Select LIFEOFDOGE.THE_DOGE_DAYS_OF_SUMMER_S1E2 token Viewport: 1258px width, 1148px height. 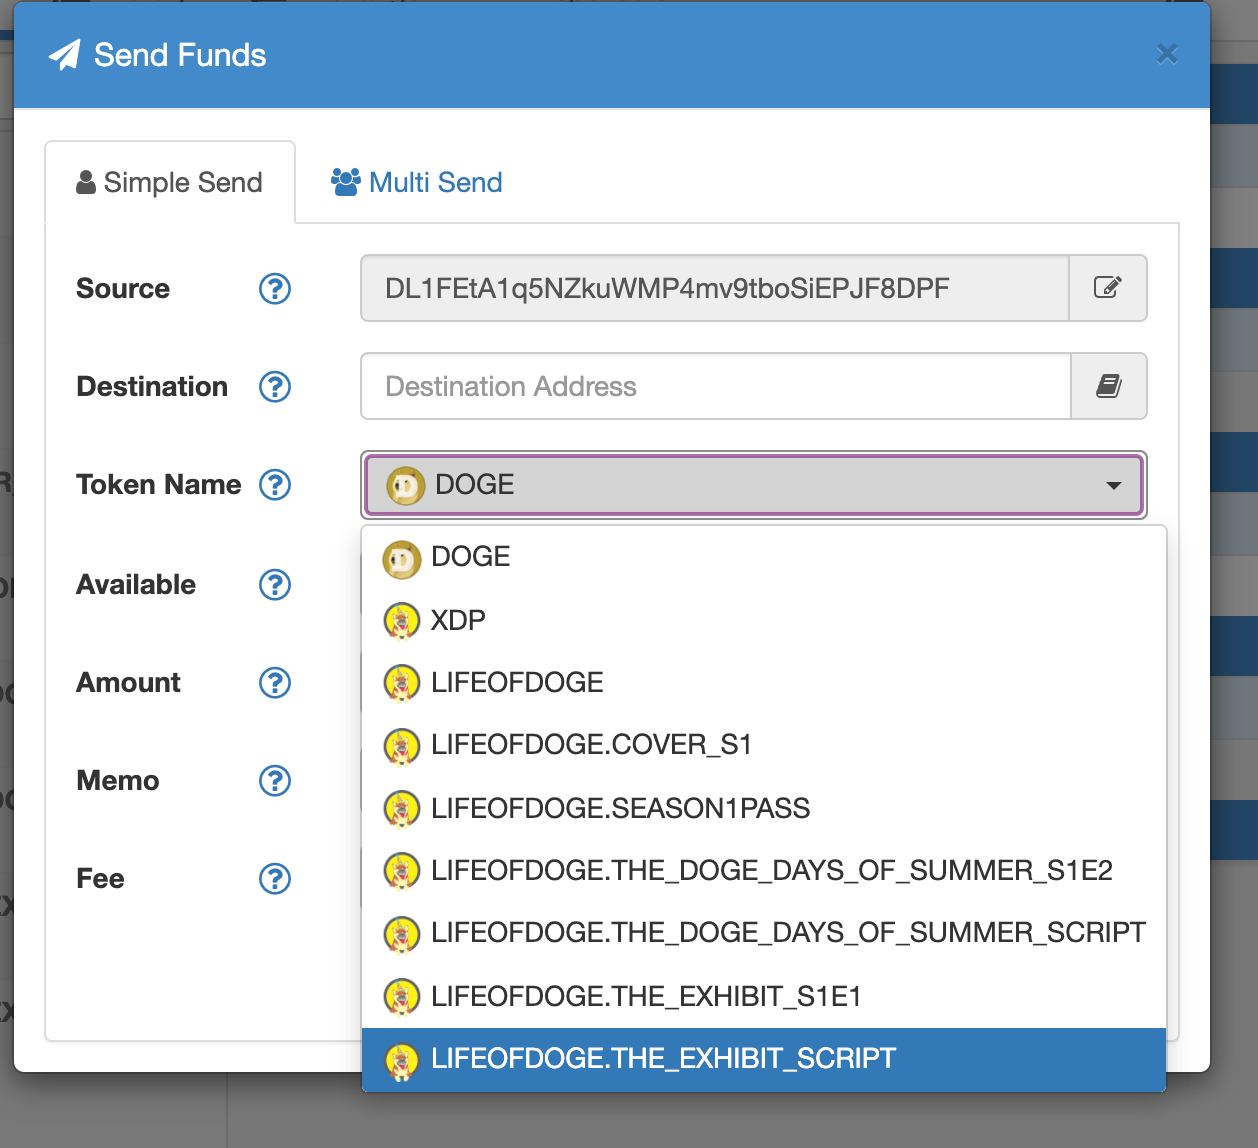pyautogui.click(x=764, y=870)
